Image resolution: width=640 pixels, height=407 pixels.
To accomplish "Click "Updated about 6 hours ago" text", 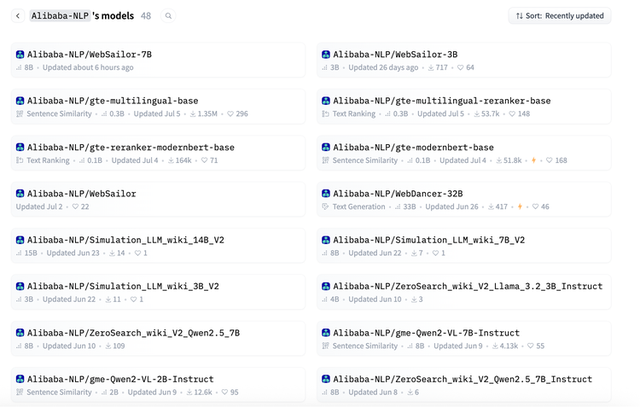I will [x=88, y=67].
